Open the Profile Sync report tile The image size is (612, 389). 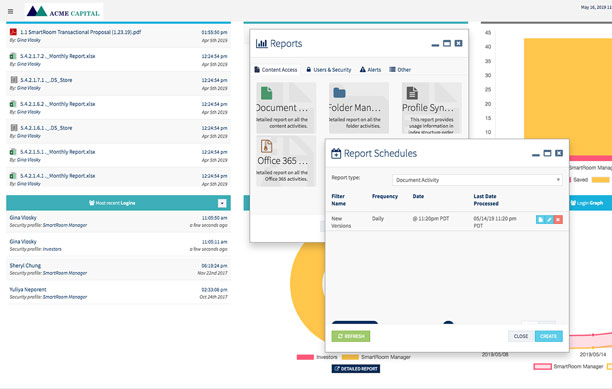coord(431,107)
